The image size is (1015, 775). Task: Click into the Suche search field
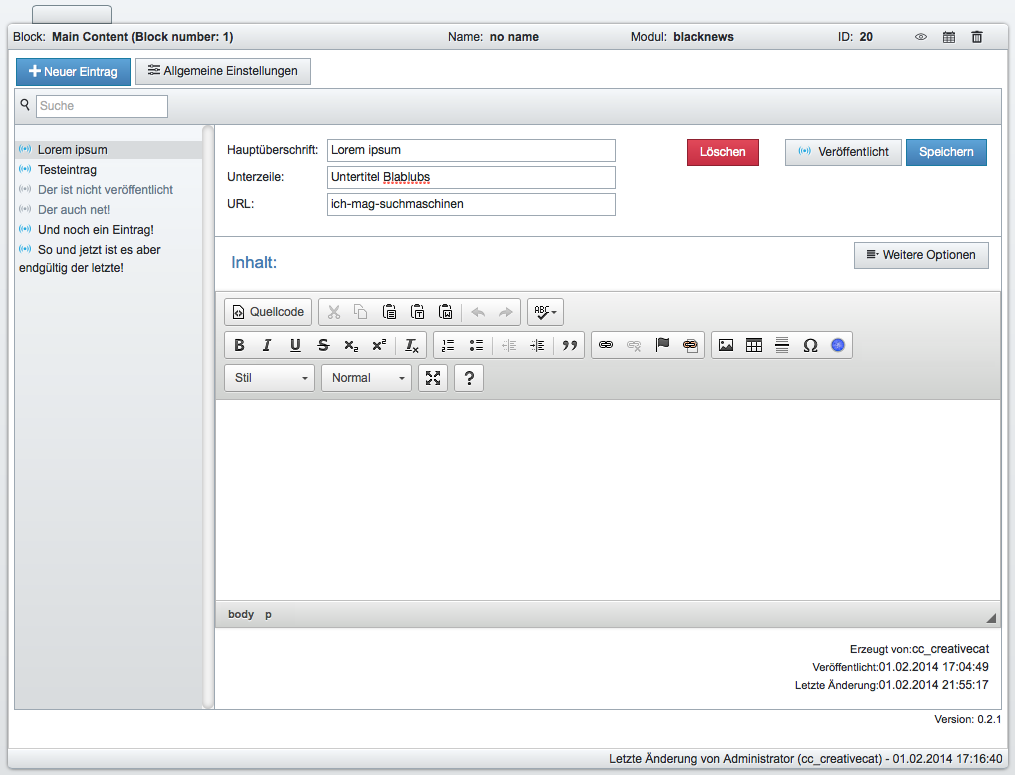[x=101, y=106]
